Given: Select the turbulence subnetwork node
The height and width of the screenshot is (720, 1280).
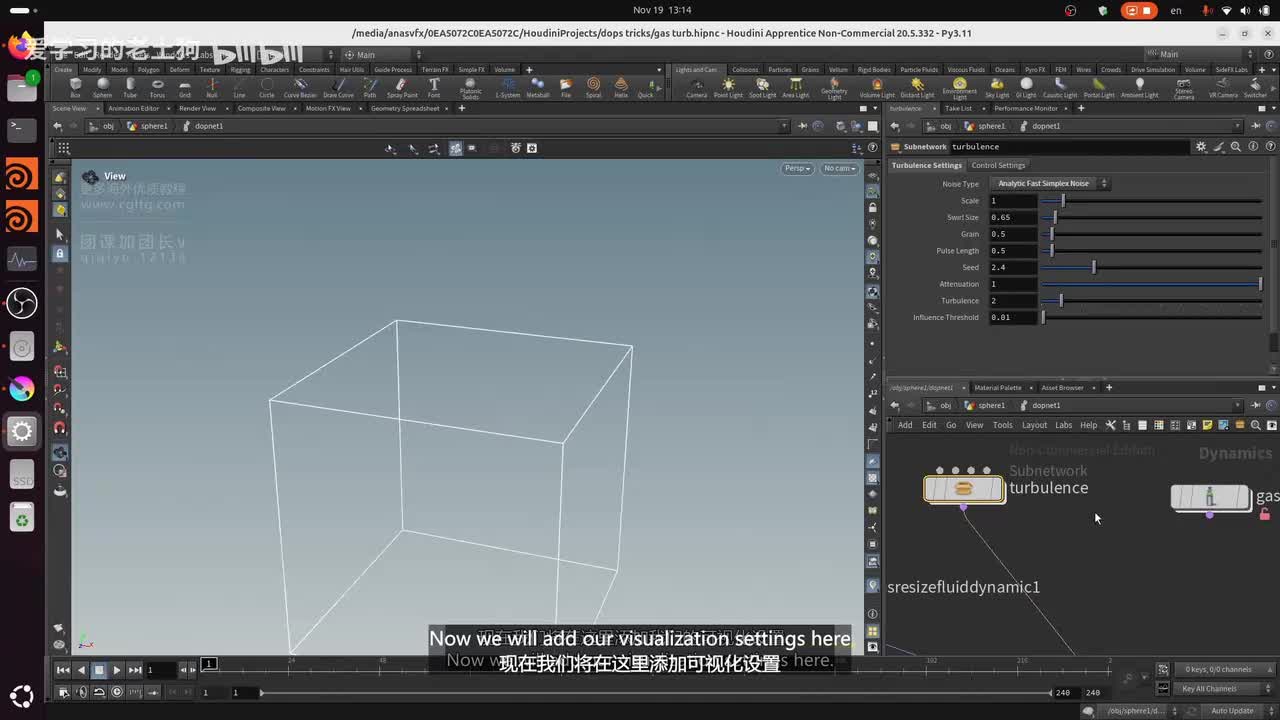Looking at the screenshot, I should pos(964,489).
